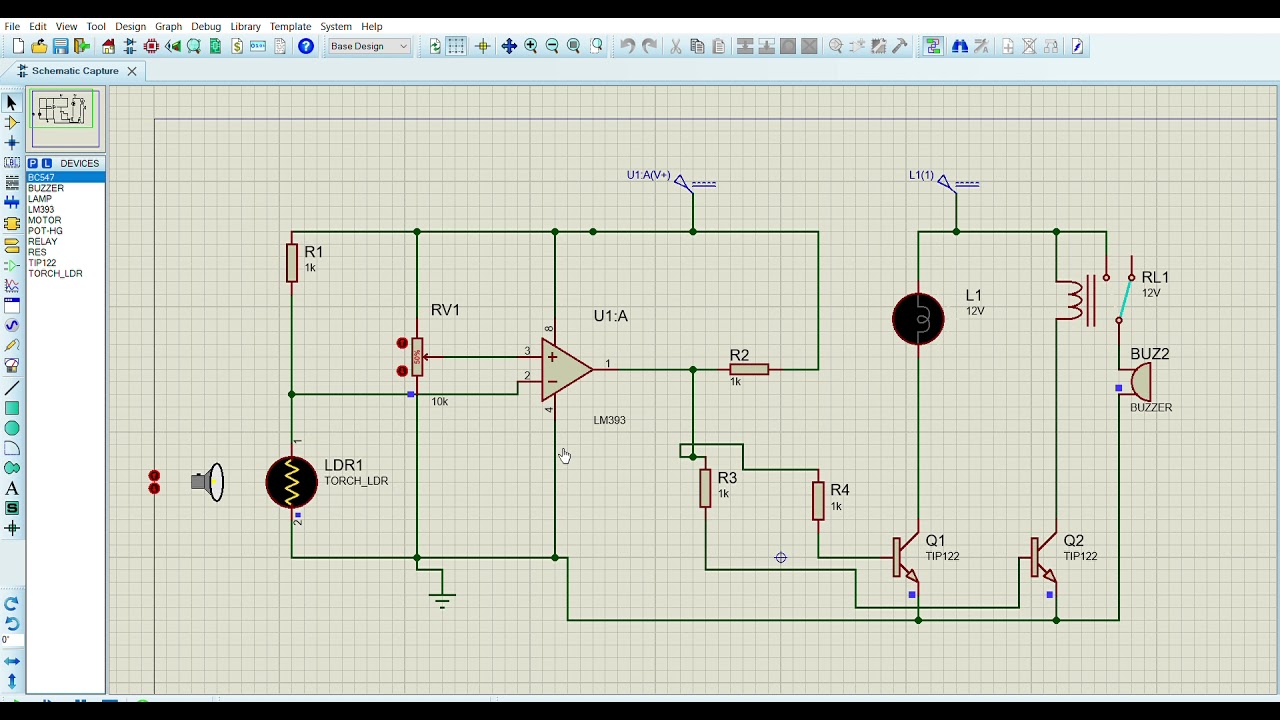Select the Component Mode tool

pos(12,123)
